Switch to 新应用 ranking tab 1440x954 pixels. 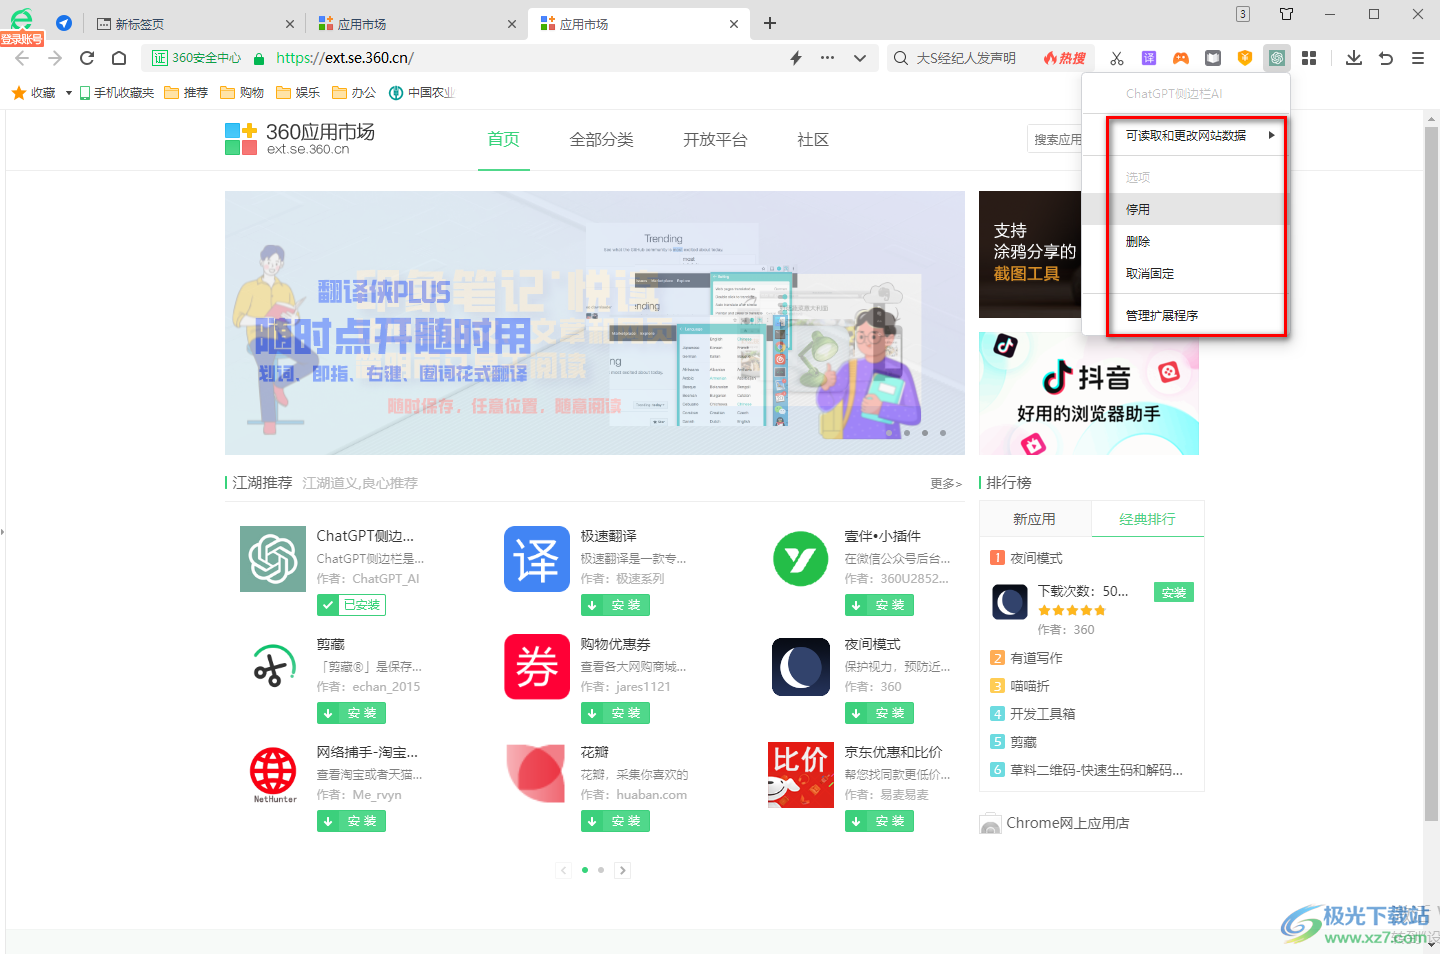[x=1034, y=519]
